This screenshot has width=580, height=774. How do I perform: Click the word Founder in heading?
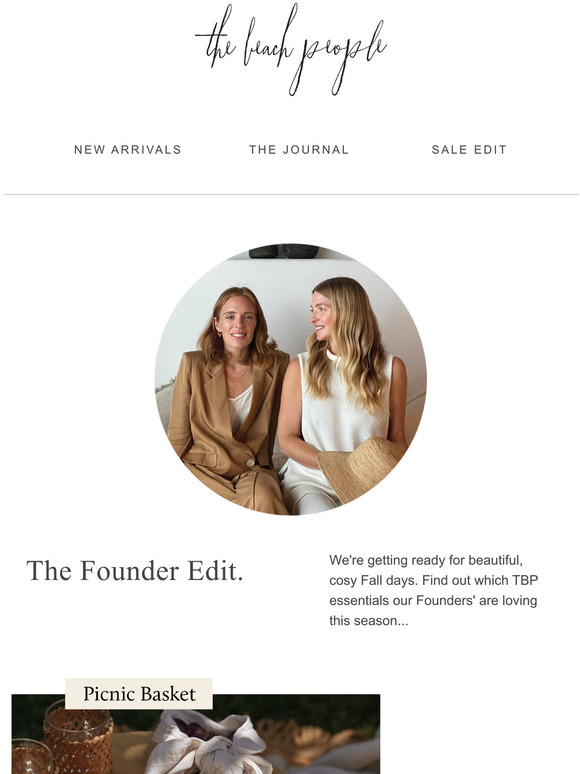point(129,571)
